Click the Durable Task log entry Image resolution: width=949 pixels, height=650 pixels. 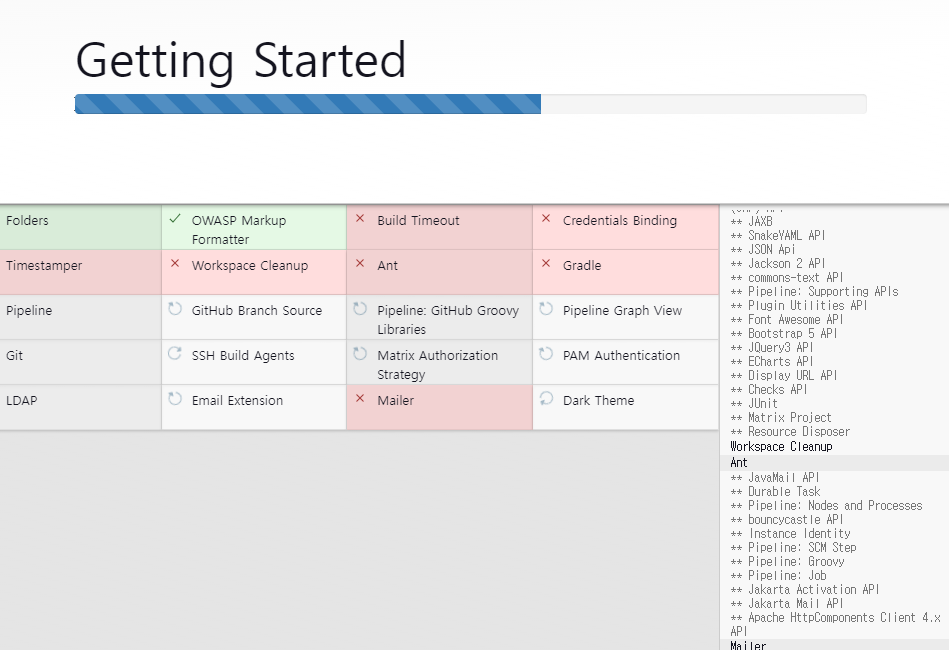(775, 491)
